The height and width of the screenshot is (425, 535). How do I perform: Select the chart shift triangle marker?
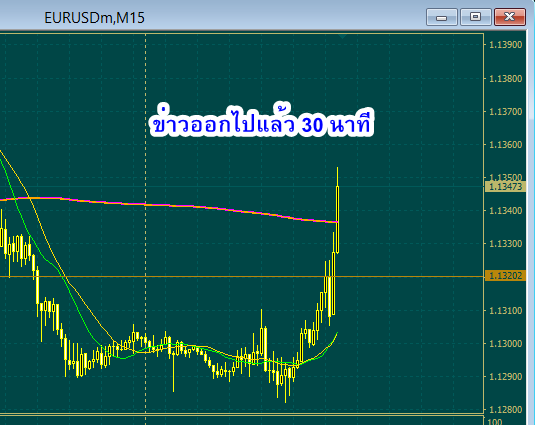point(343,36)
